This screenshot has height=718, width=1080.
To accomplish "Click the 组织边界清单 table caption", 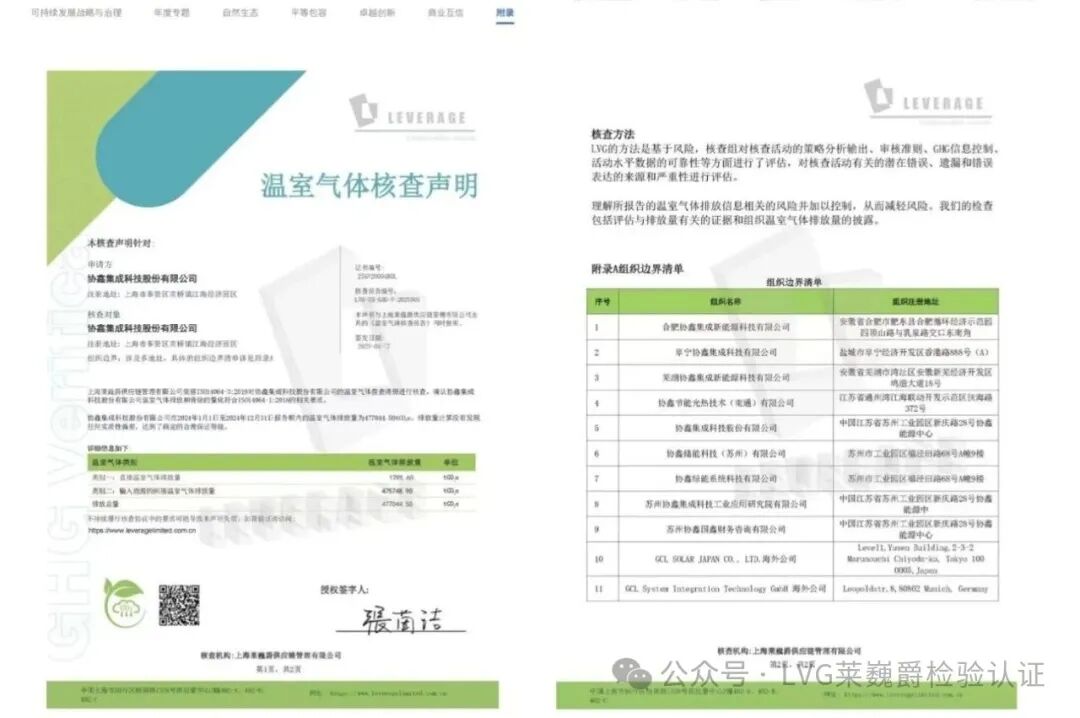I will point(793,282).
